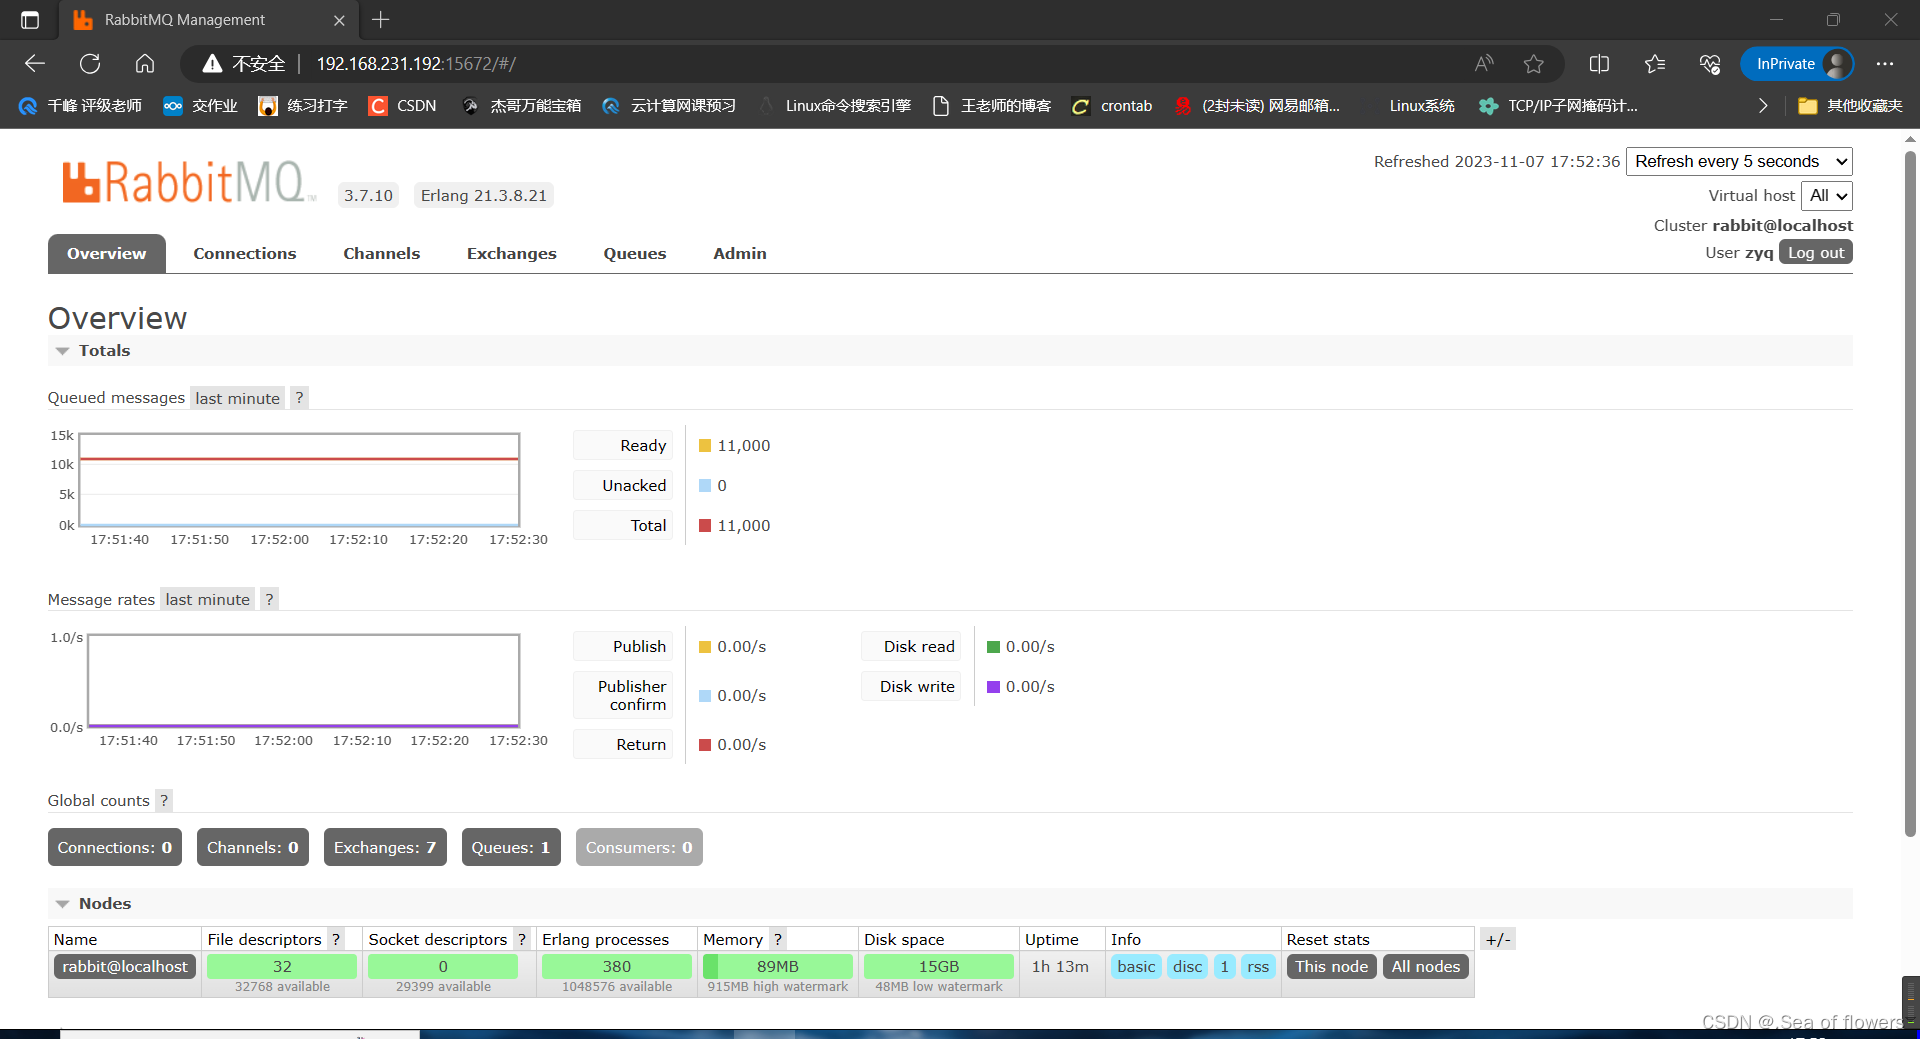Image resolution: width=1920 pixels, height=1039 pixels.
Task: Open 网易邮箱 bookmark
Action: (1258, 106)
